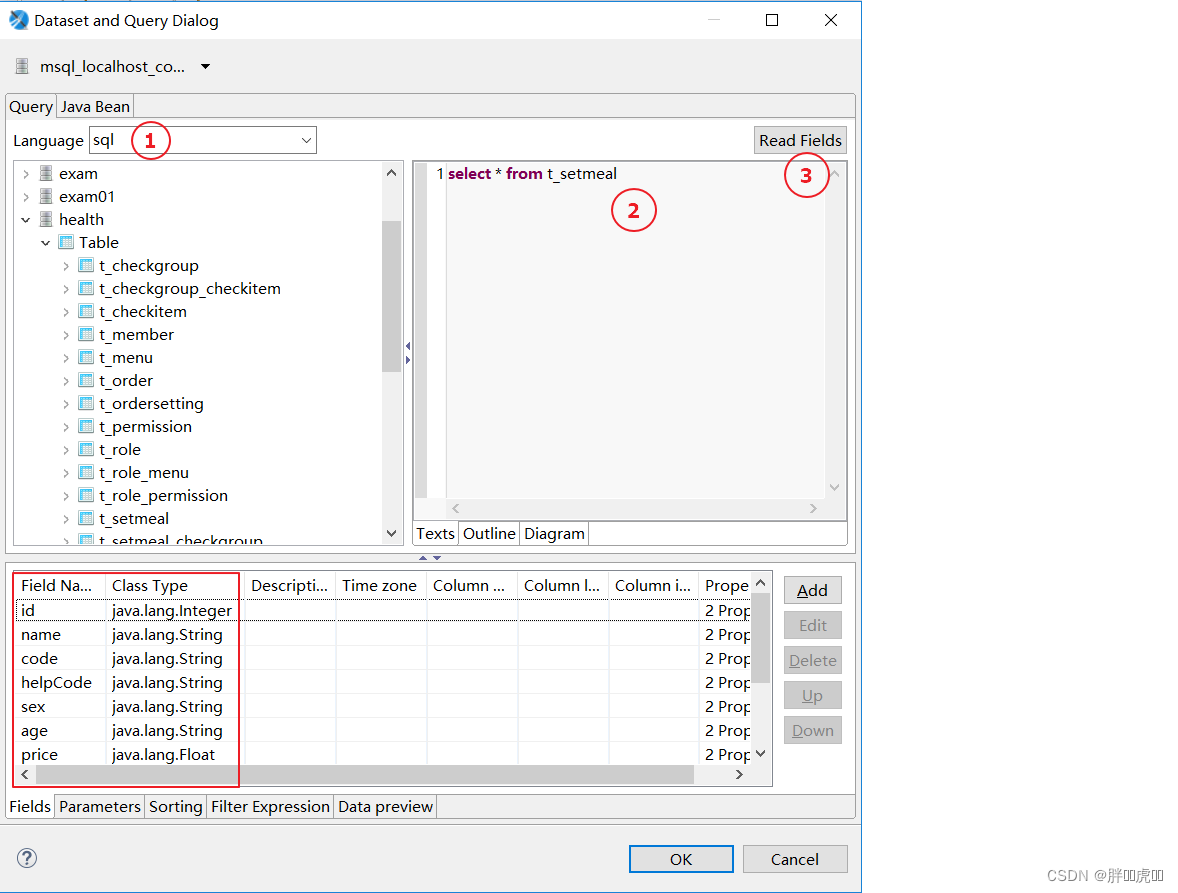This screenshot has width=1178, height=893.
Task: Click the help question mark icon
Action: pos(27,858)
